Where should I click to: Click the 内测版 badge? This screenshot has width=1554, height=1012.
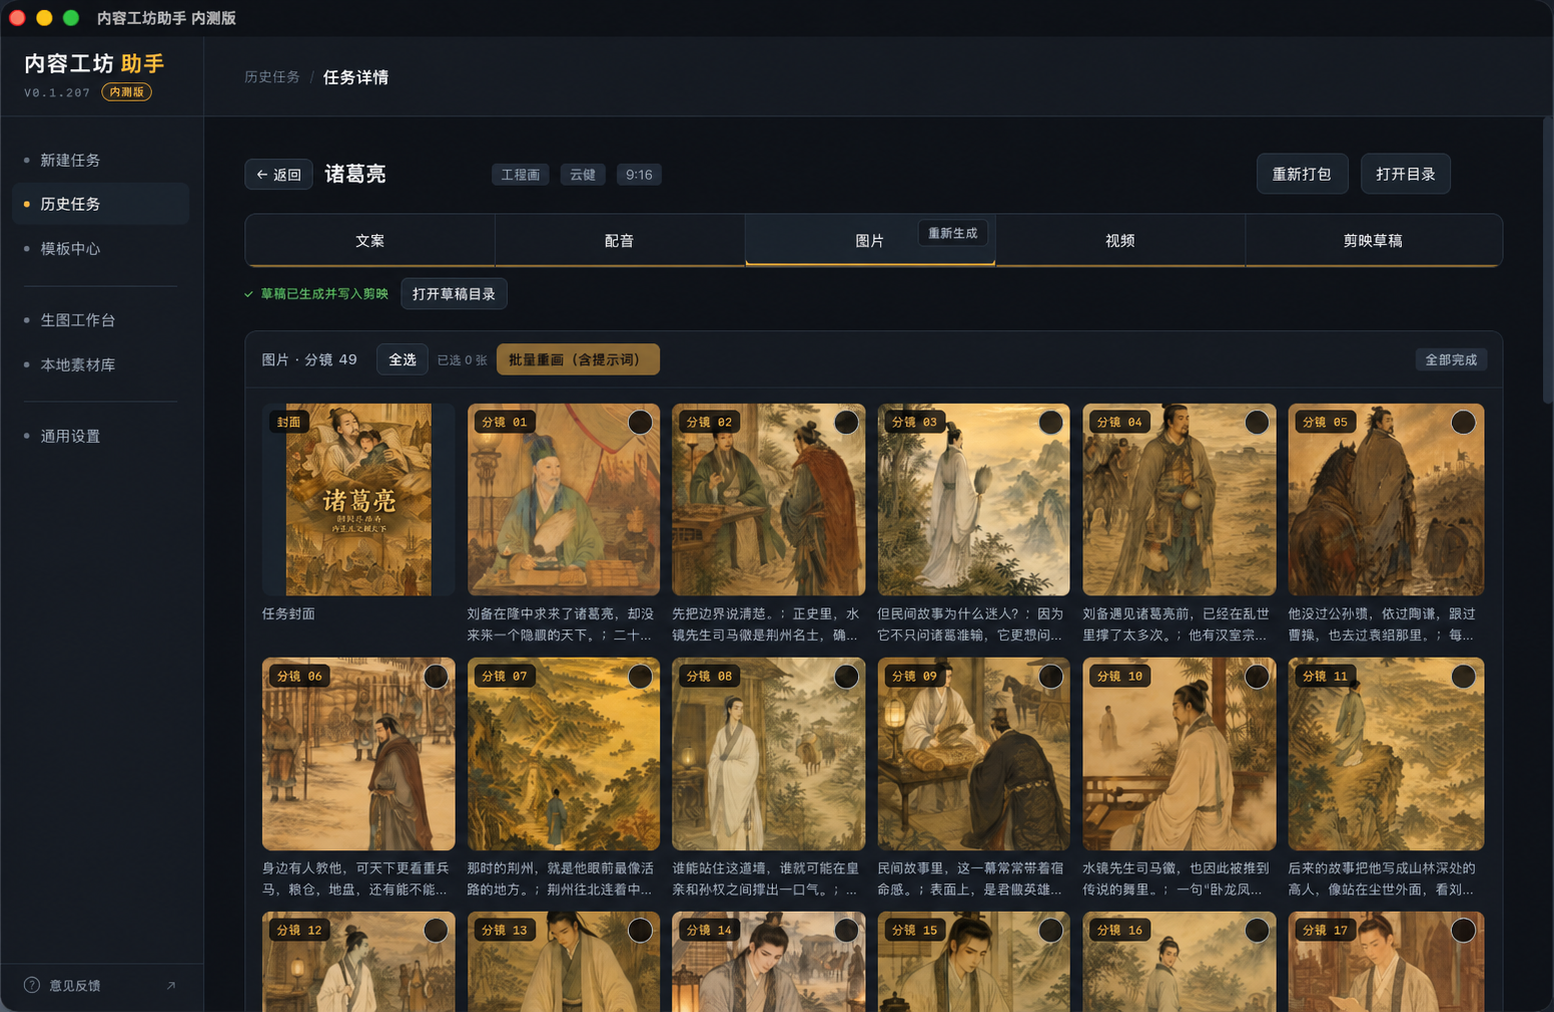coord(127,92)
